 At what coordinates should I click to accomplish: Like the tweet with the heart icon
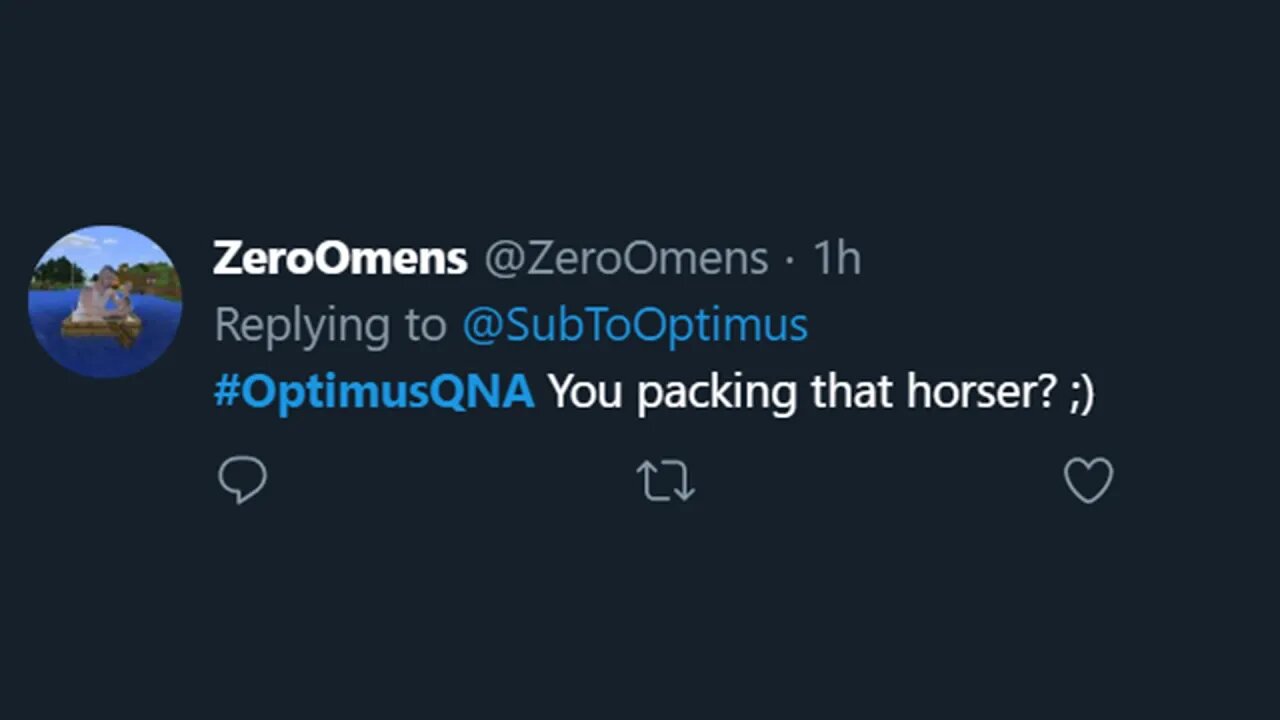(1088, 481)
